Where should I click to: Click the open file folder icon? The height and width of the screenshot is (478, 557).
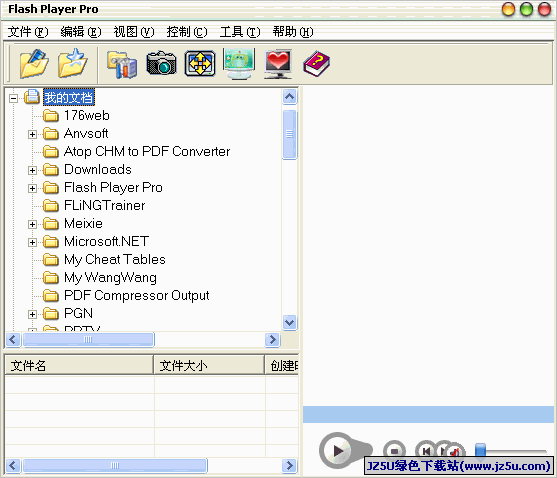tap(34, 64)
